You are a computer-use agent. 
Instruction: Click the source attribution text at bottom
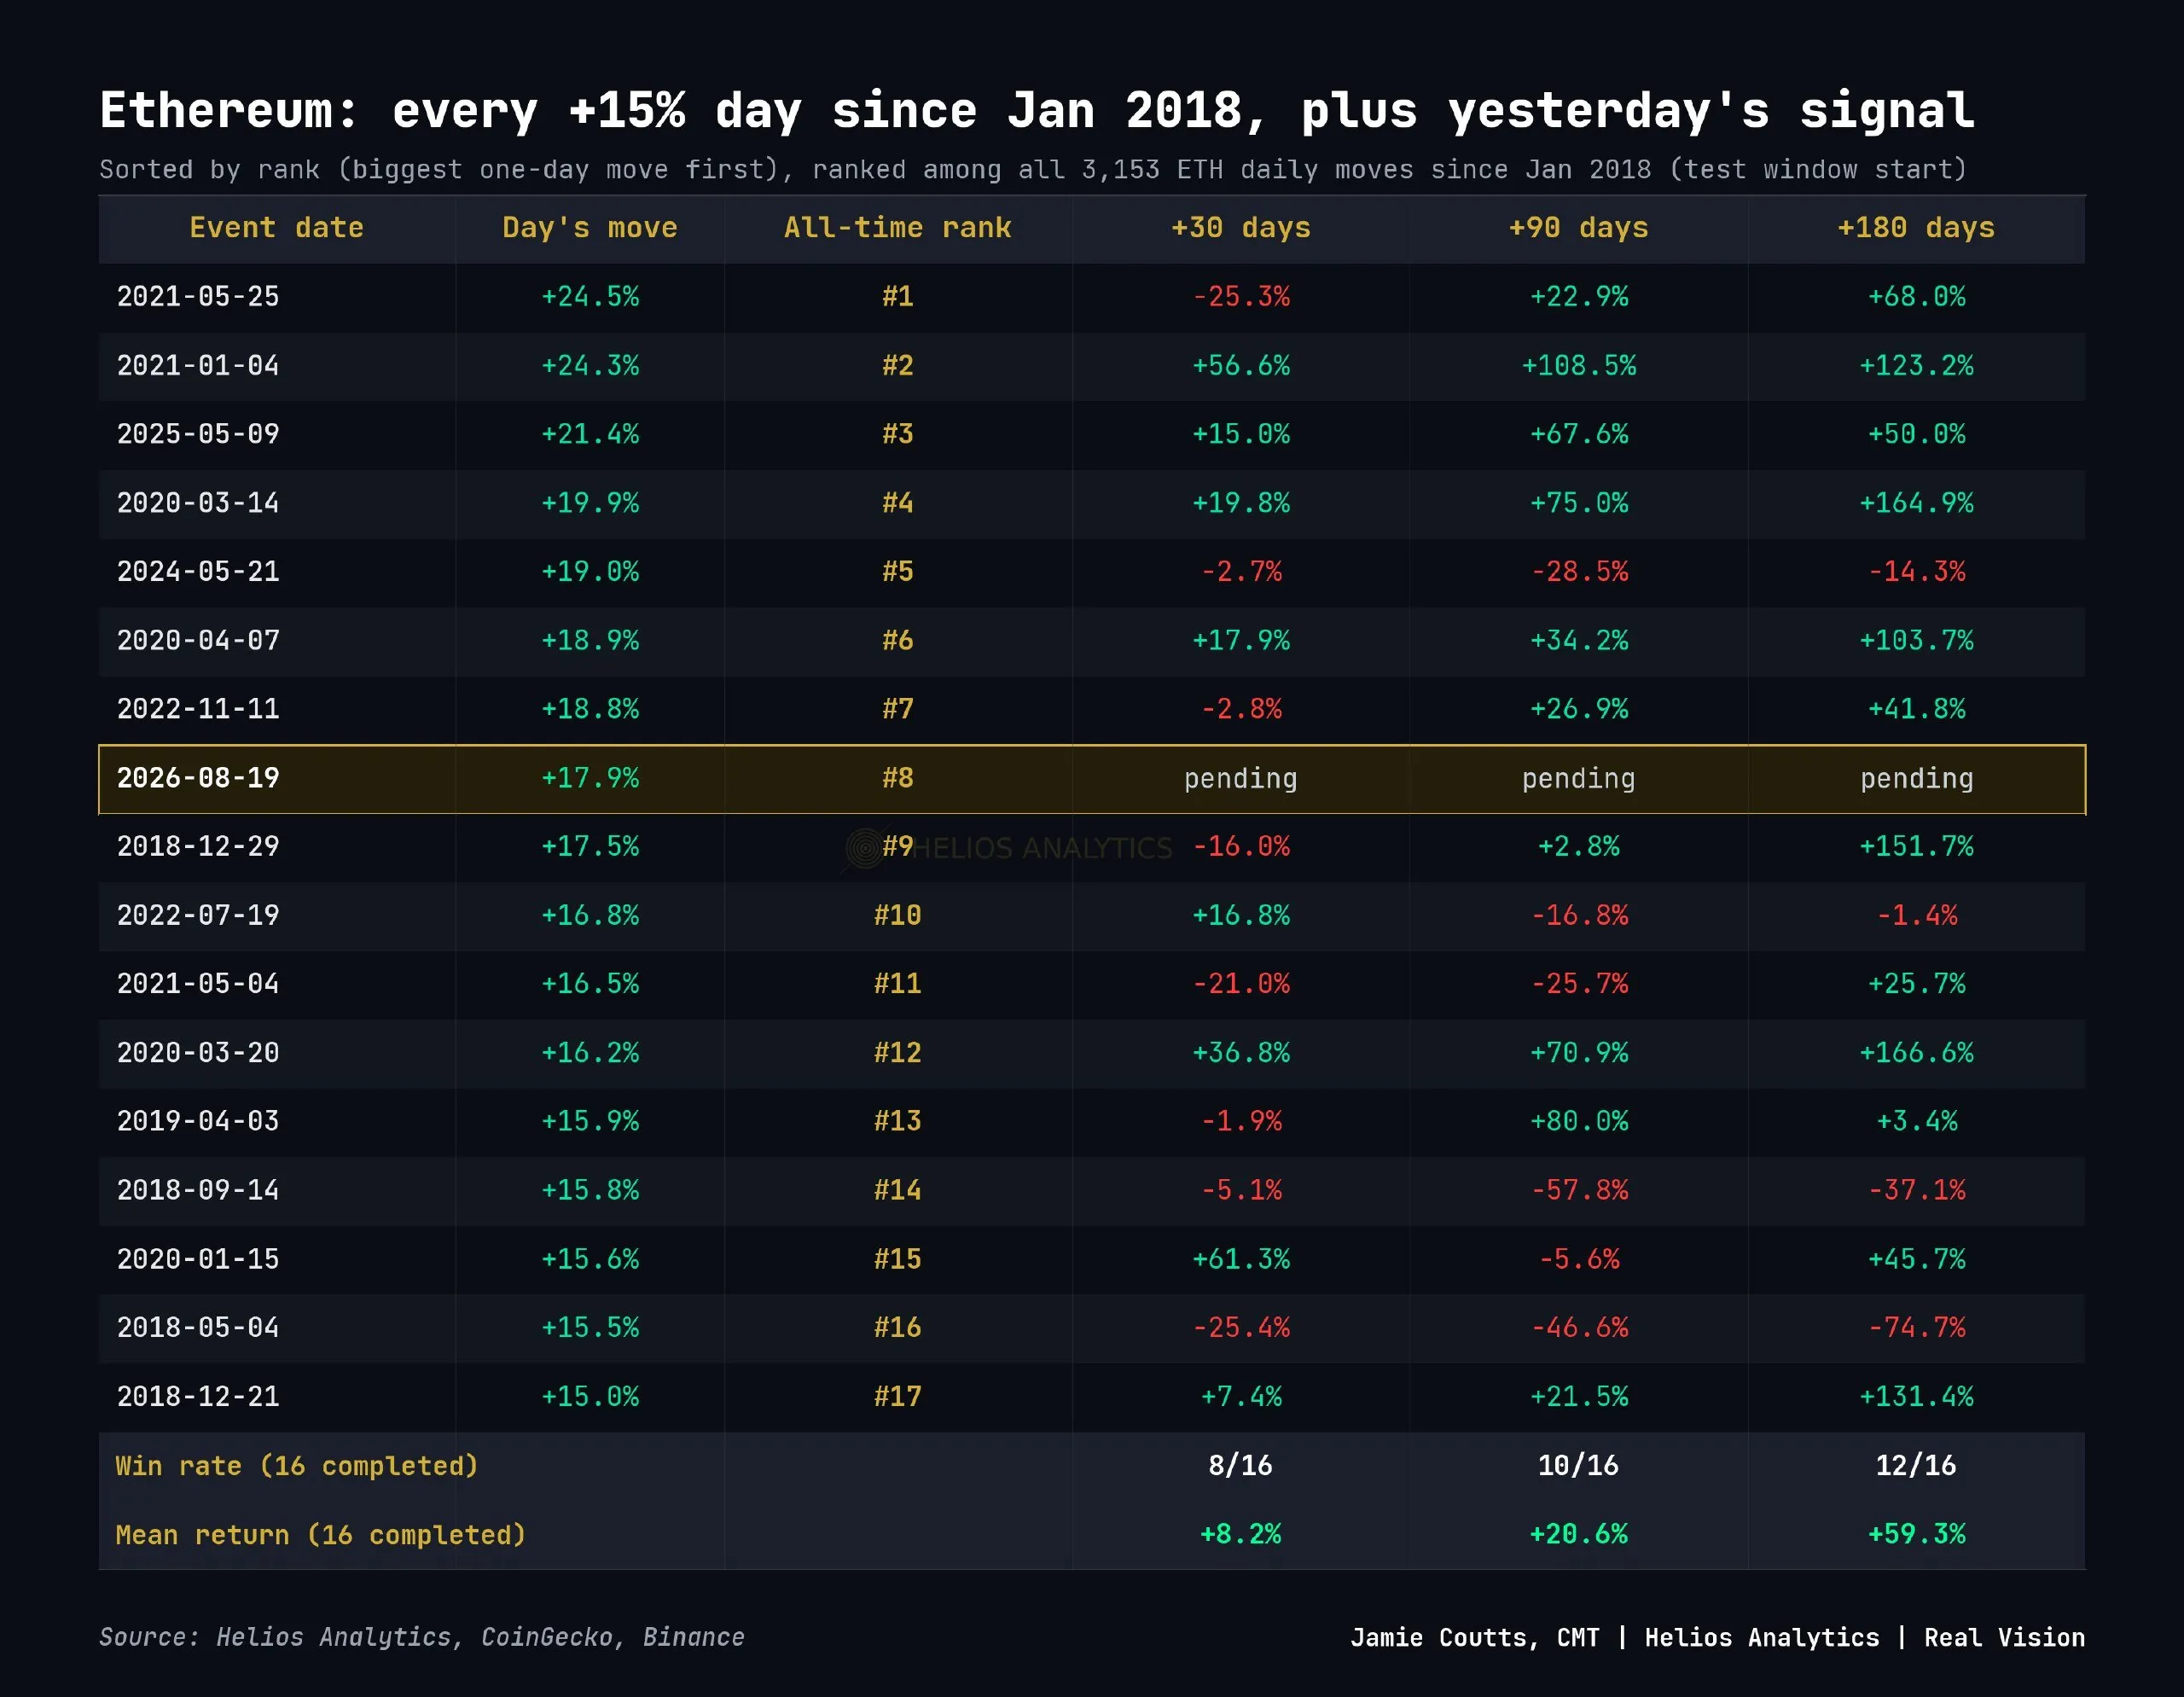coord(421,1637)
